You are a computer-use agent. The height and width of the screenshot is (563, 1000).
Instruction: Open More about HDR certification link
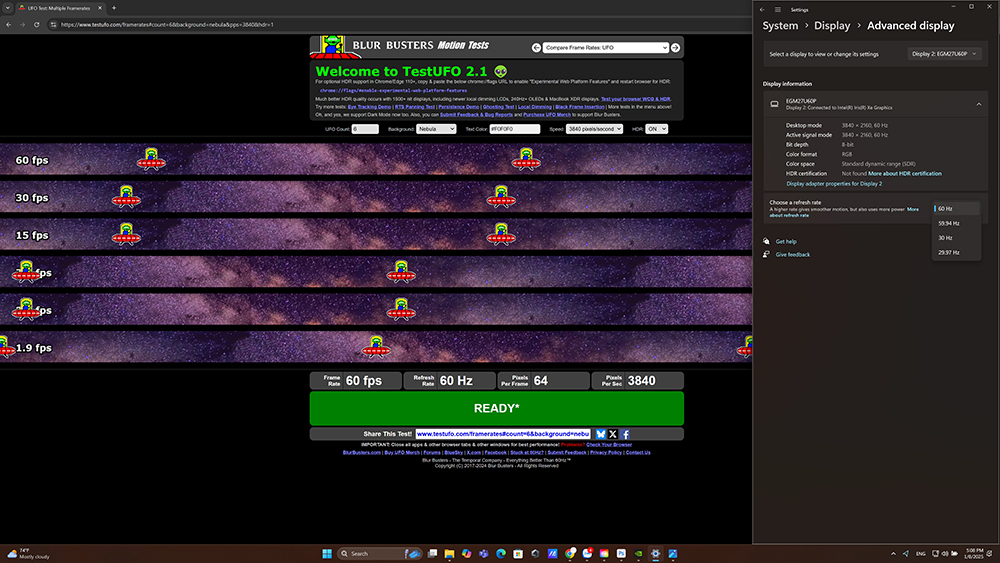point(904,173)
